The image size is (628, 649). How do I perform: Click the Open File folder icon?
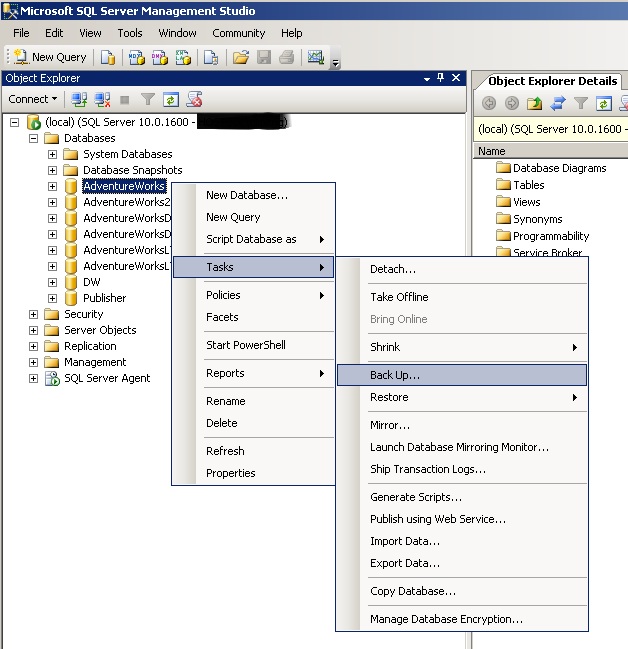[241, 57]
